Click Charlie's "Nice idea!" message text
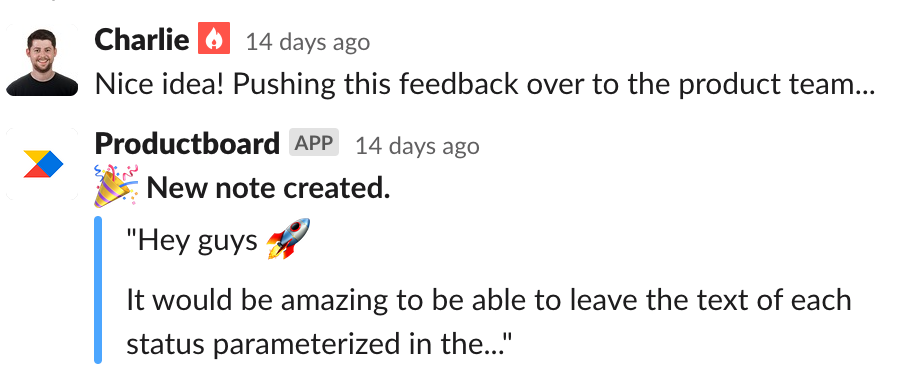This screenshot has height=392, width=924. 484,84
